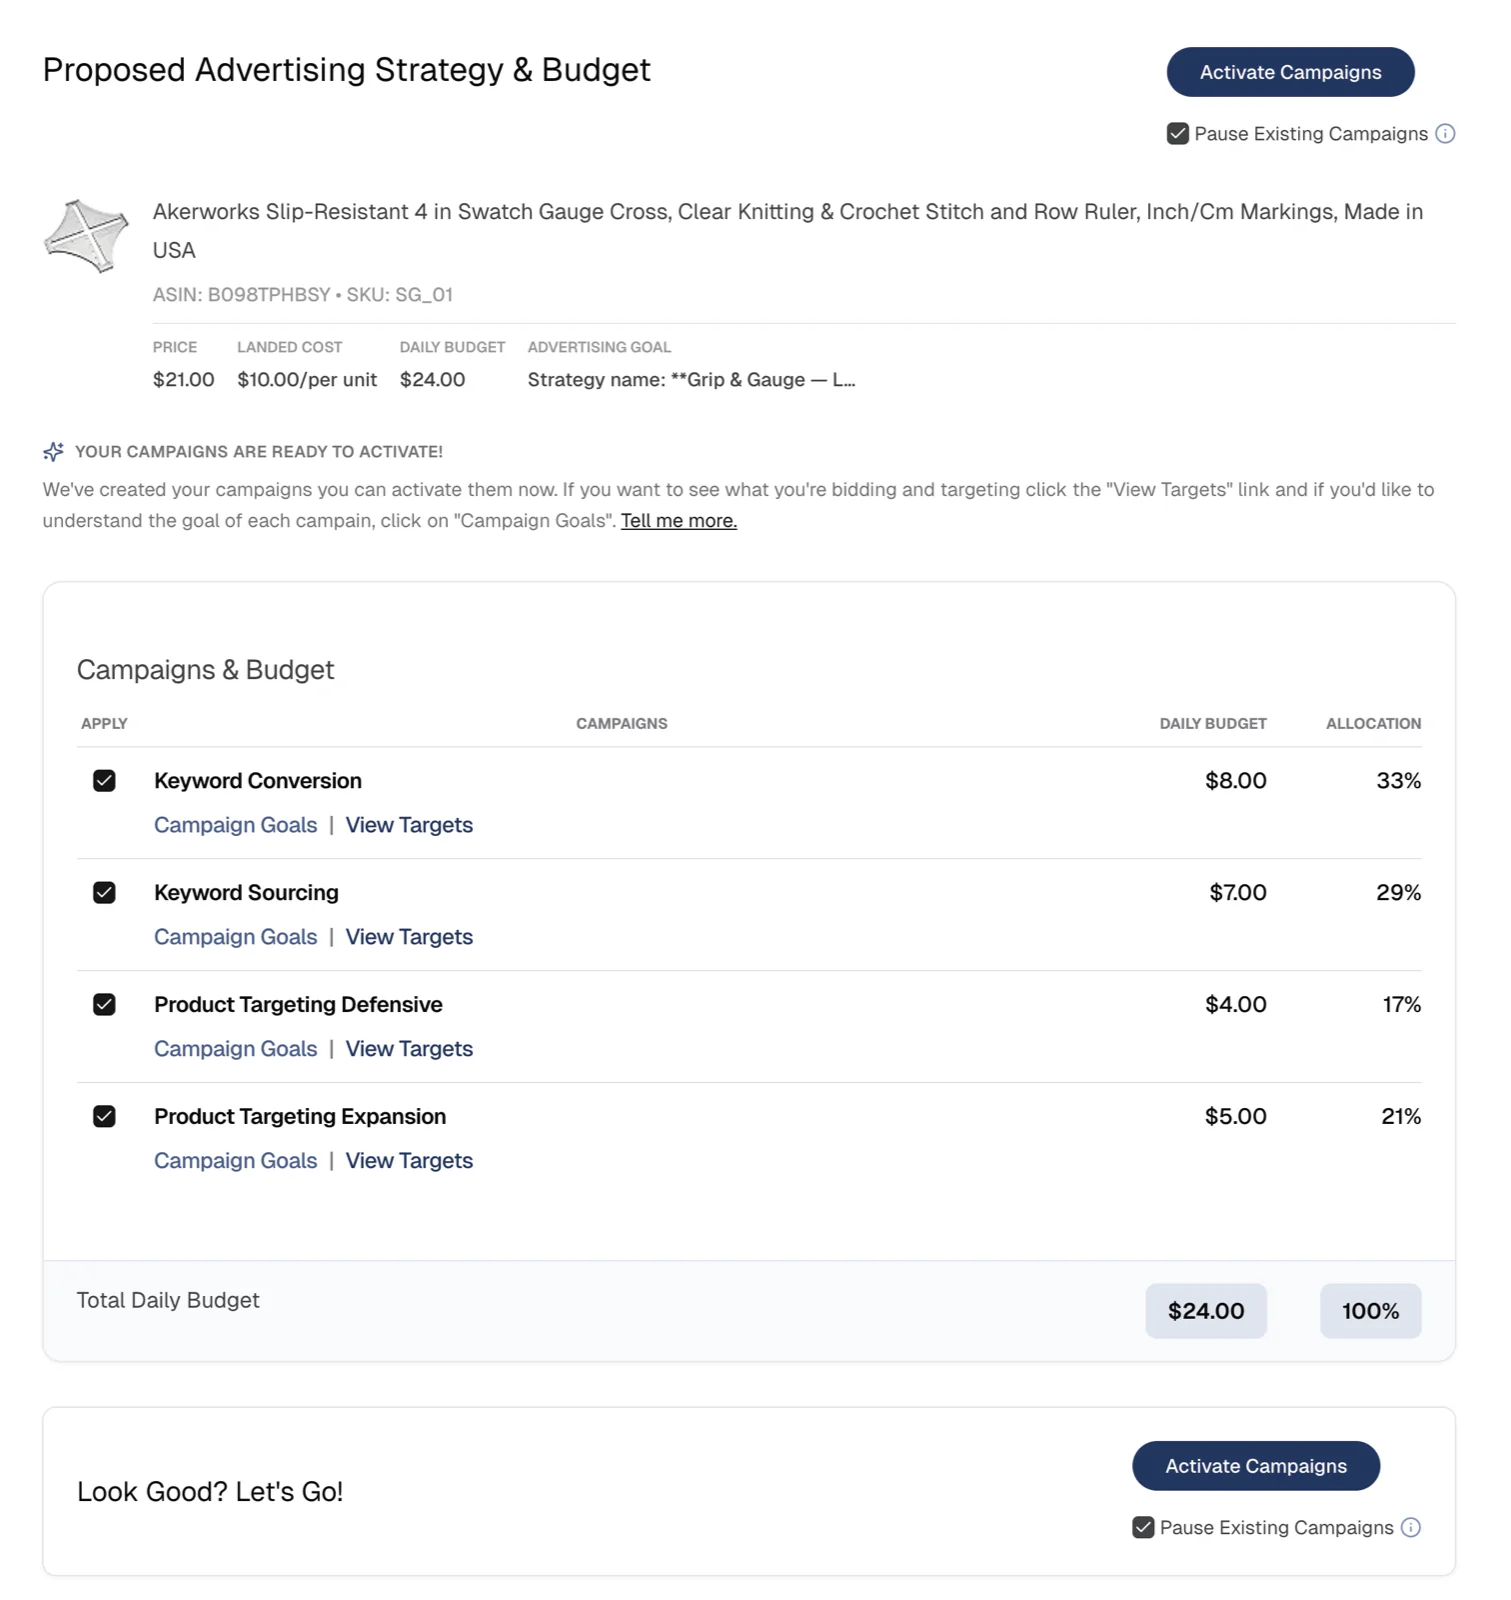Click the swatch gauge product thumbnail
Image resolution: width=1511 pixels, height=1600 pixels.
86,236
